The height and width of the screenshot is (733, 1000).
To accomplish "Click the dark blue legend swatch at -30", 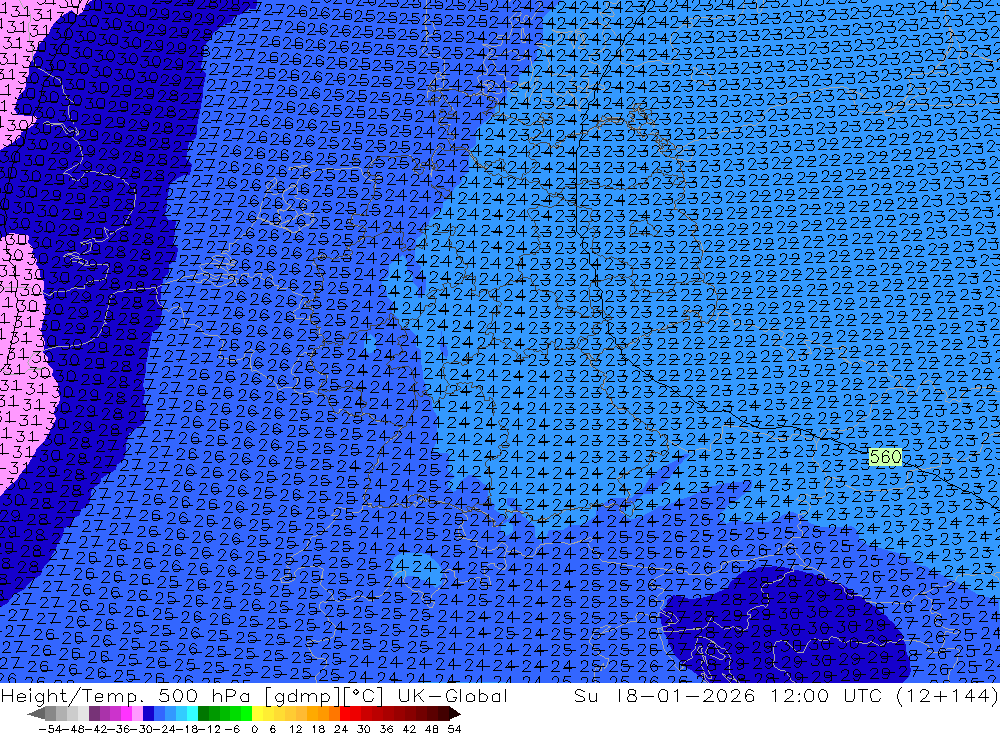I will coord(148,713).
